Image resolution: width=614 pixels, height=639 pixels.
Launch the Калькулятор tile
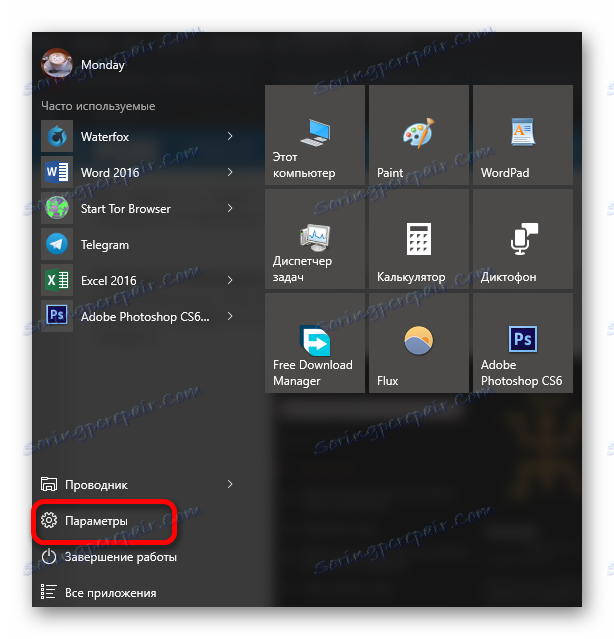(x=418, y=239)
